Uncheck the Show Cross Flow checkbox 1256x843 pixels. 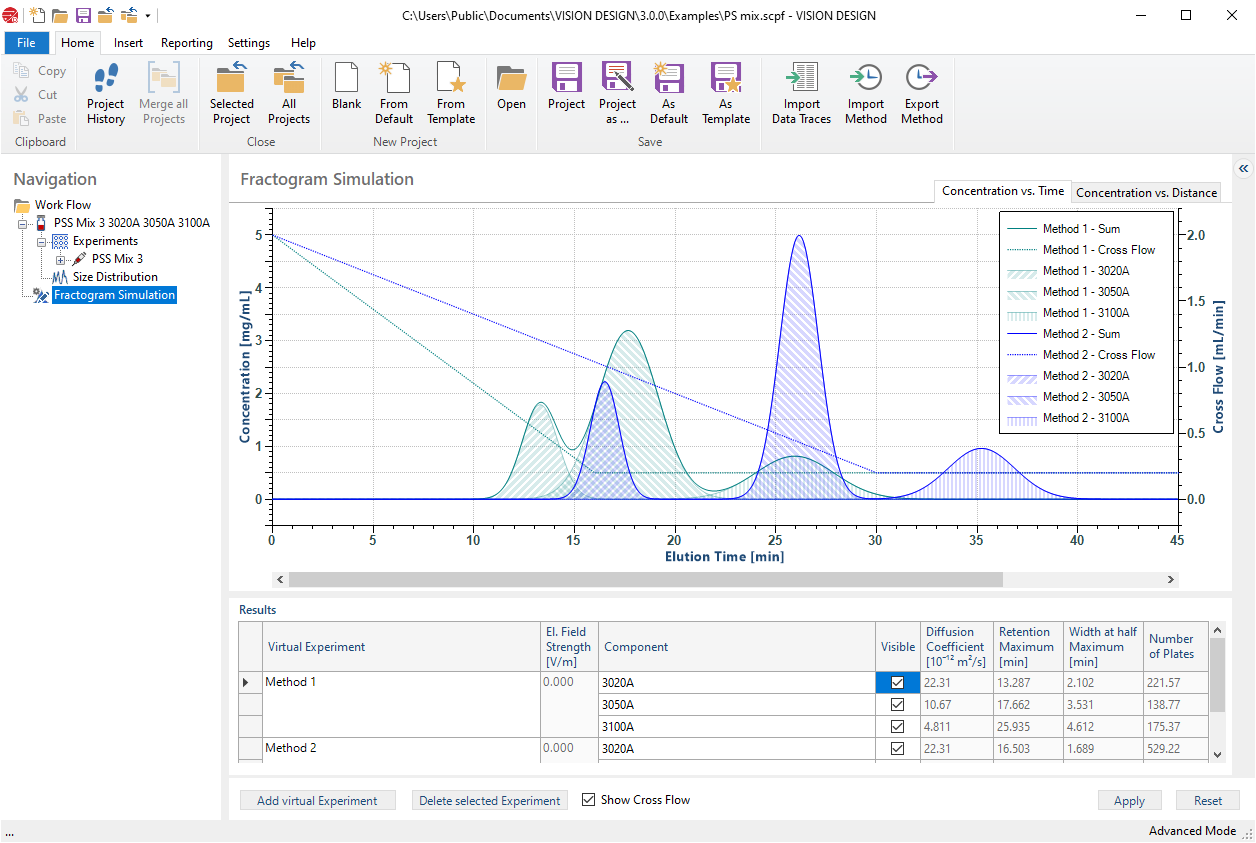[x=589, y=800]
